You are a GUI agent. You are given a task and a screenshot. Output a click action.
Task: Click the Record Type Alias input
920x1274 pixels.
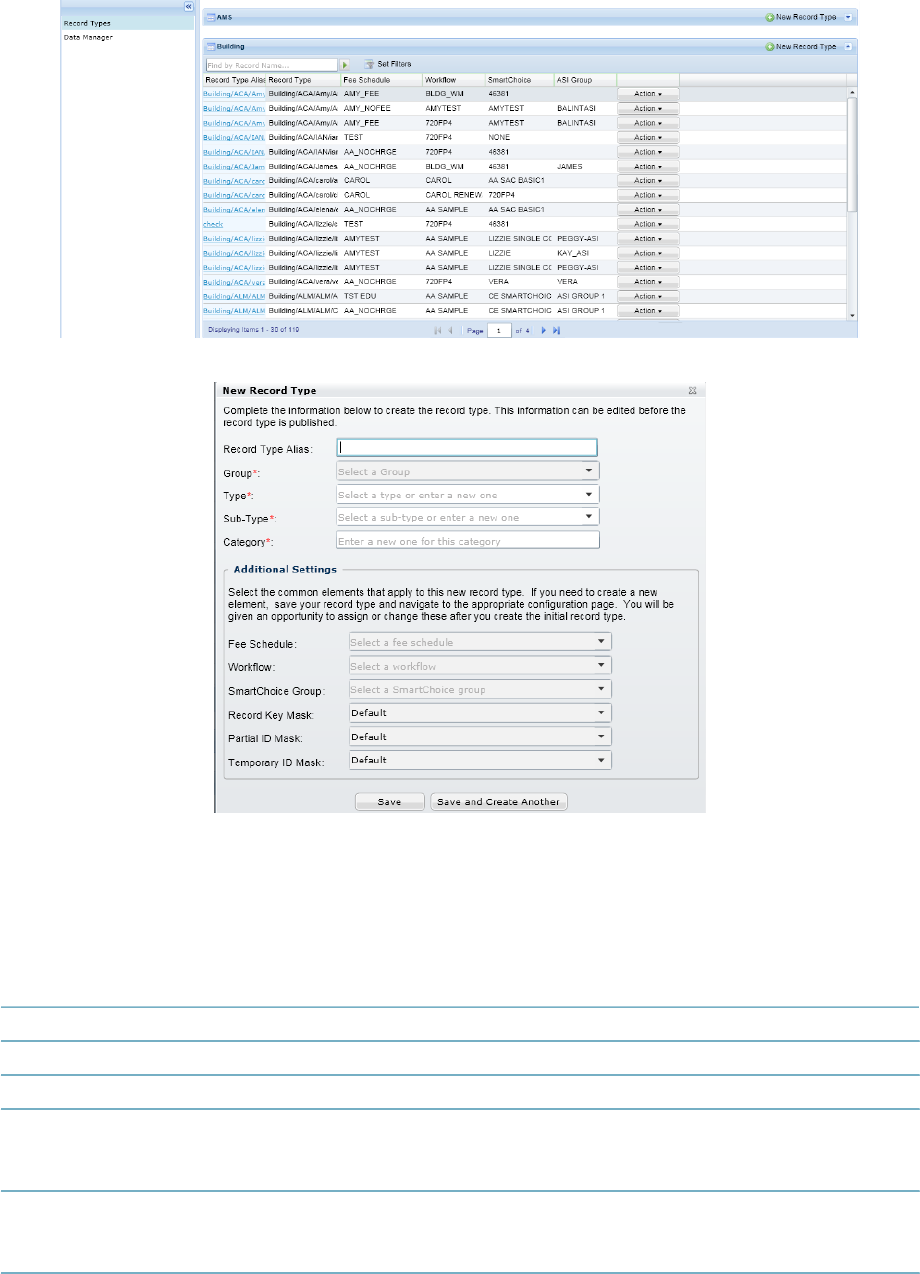(467, 448)
